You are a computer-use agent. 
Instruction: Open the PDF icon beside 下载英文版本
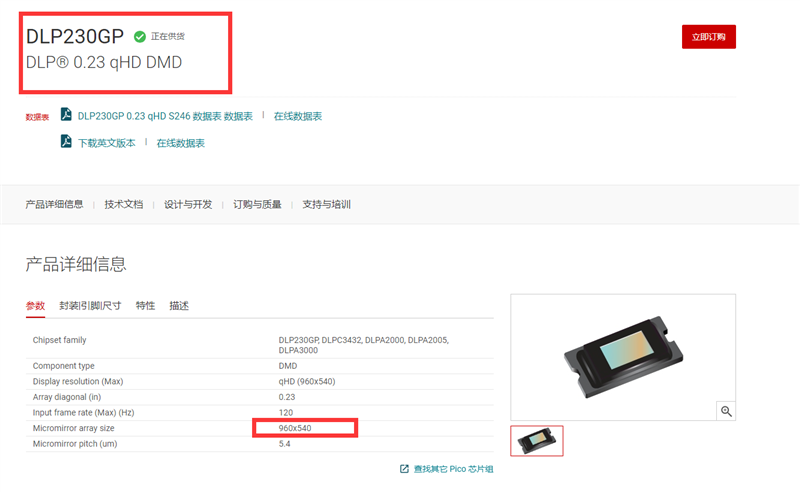(66, 141)
